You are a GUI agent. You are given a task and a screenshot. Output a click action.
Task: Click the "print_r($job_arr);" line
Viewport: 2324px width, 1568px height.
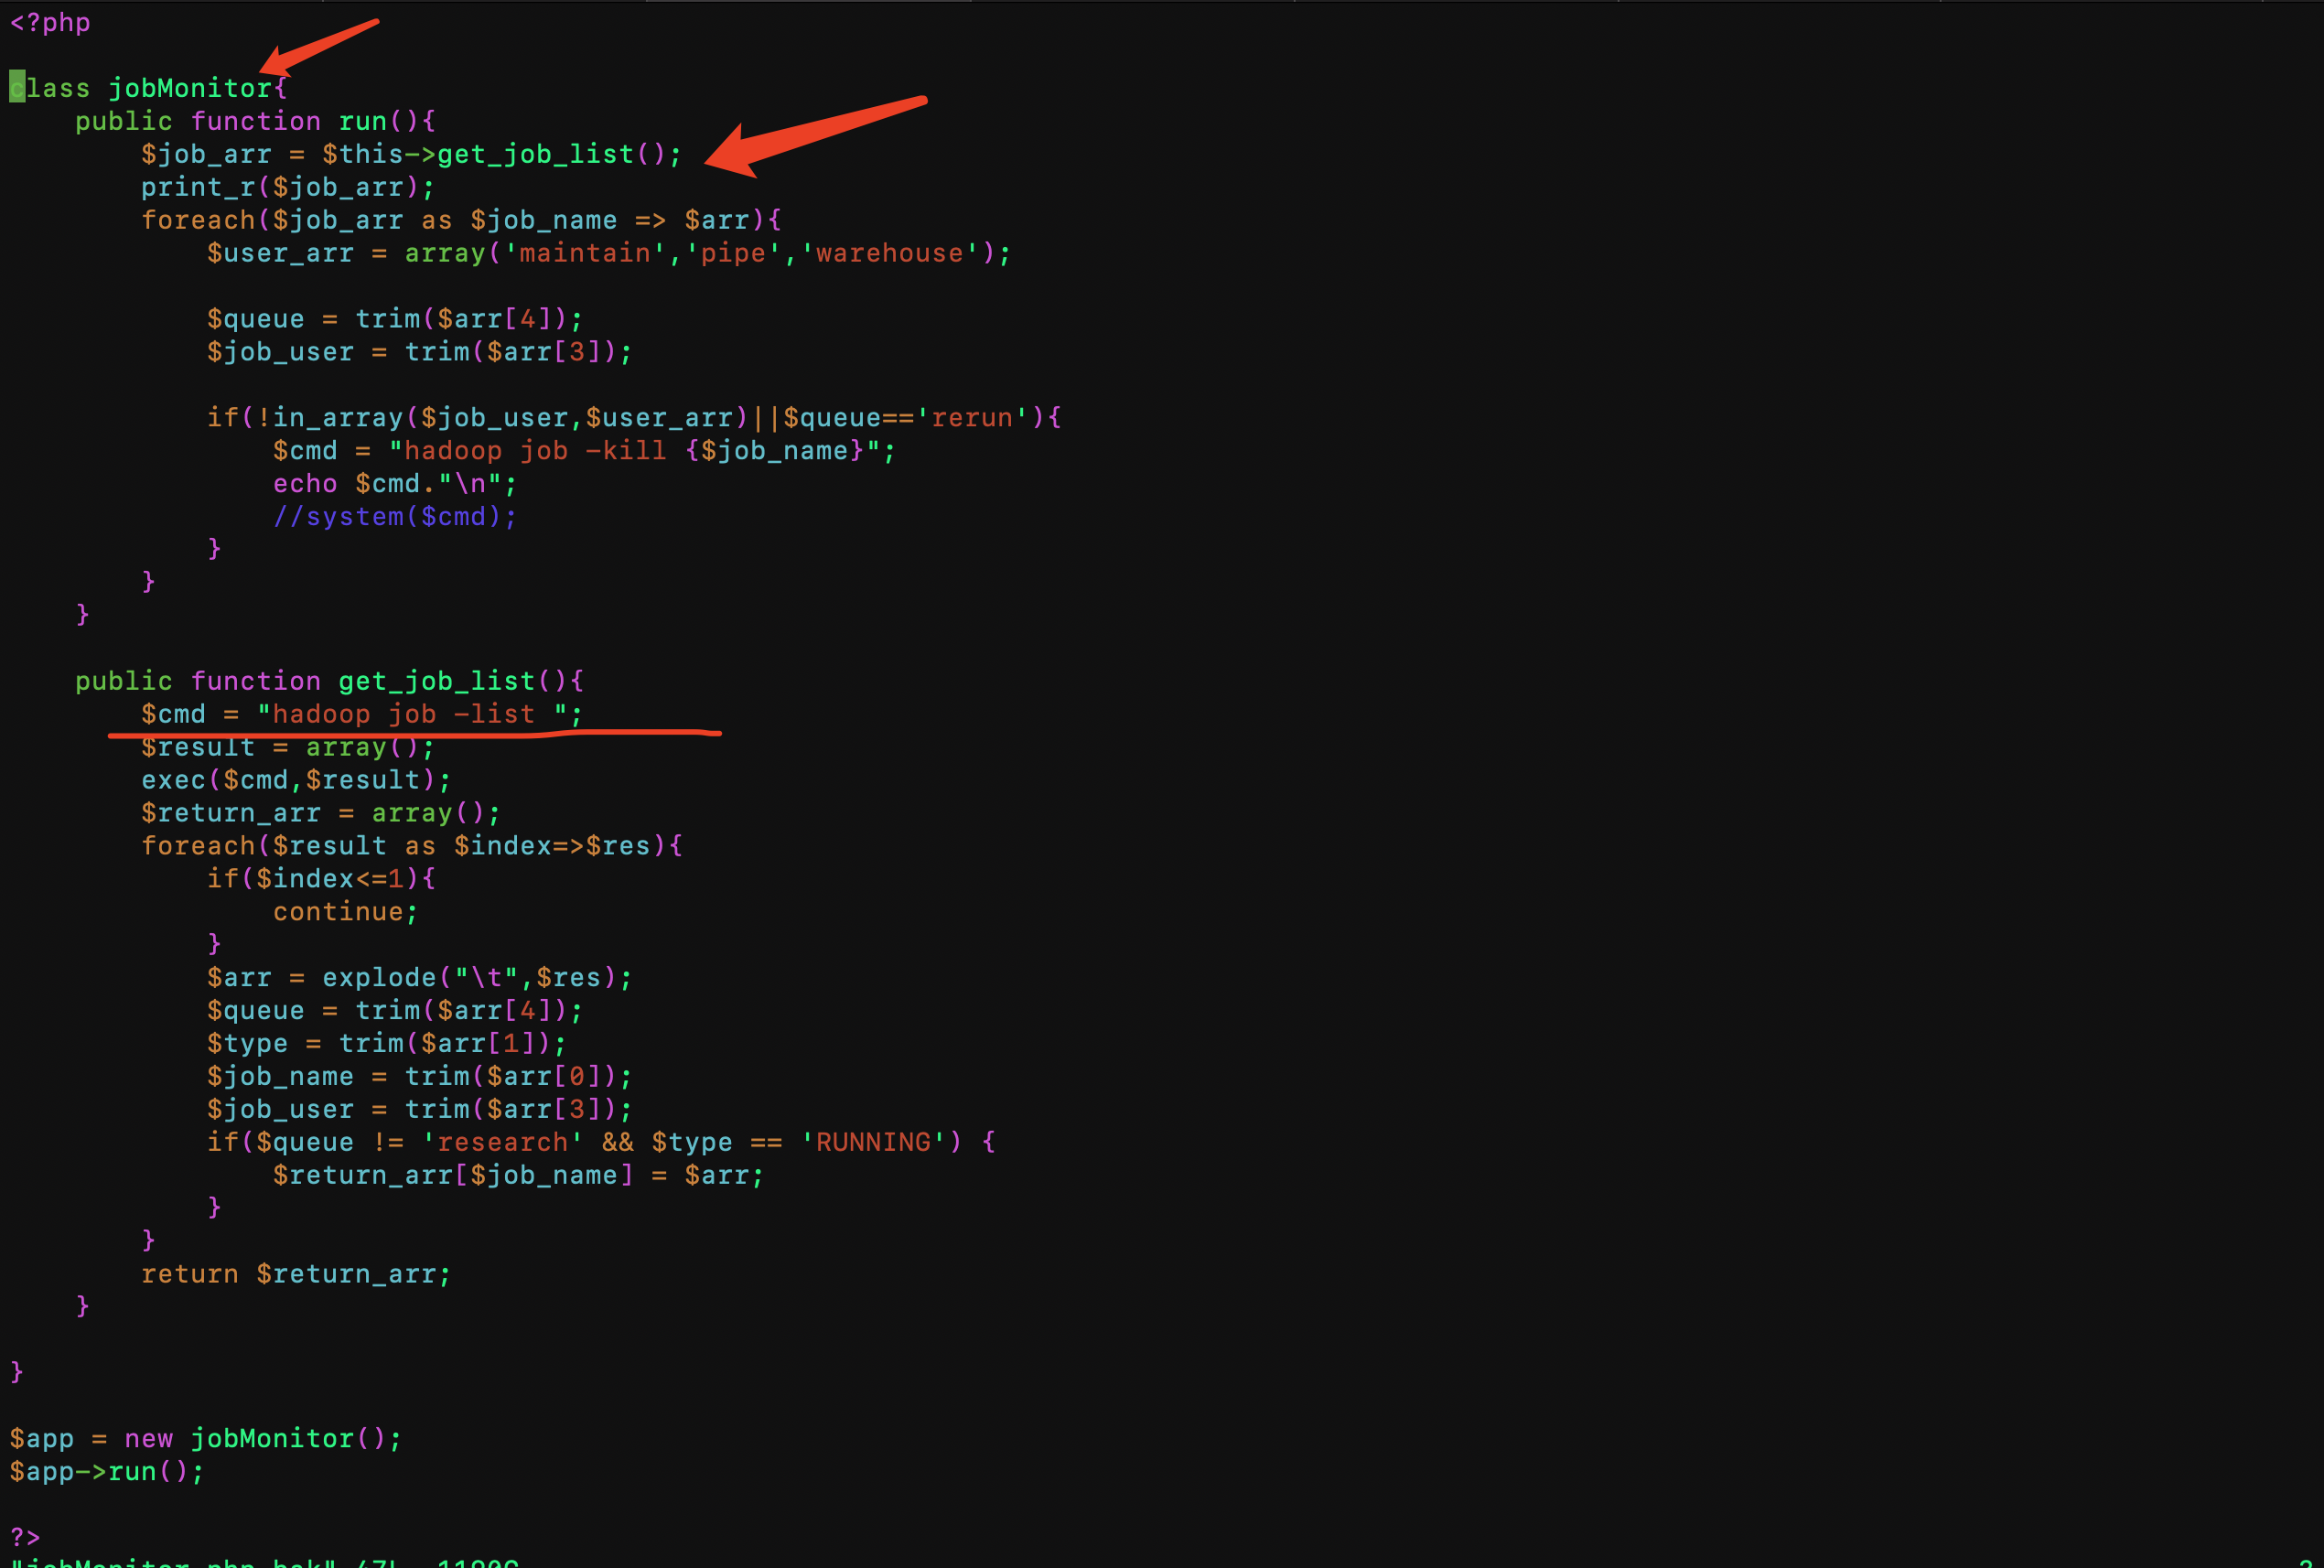tap(288, 187)
